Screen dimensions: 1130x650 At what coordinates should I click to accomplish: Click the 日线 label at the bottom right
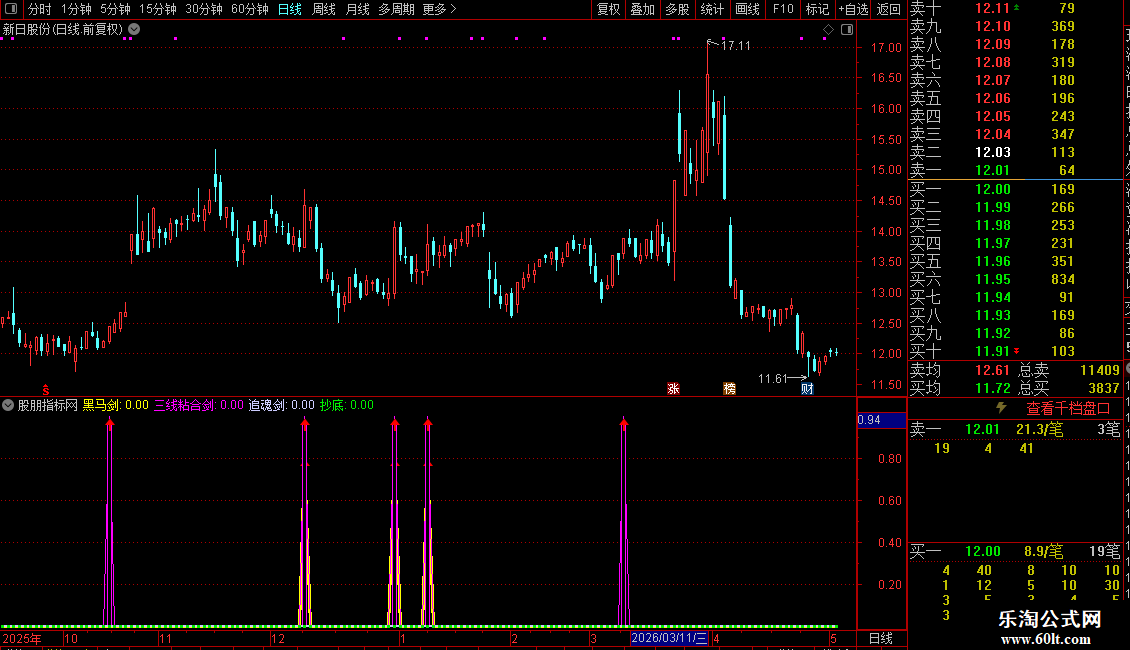pyautogui.click(x=881, y=638)
